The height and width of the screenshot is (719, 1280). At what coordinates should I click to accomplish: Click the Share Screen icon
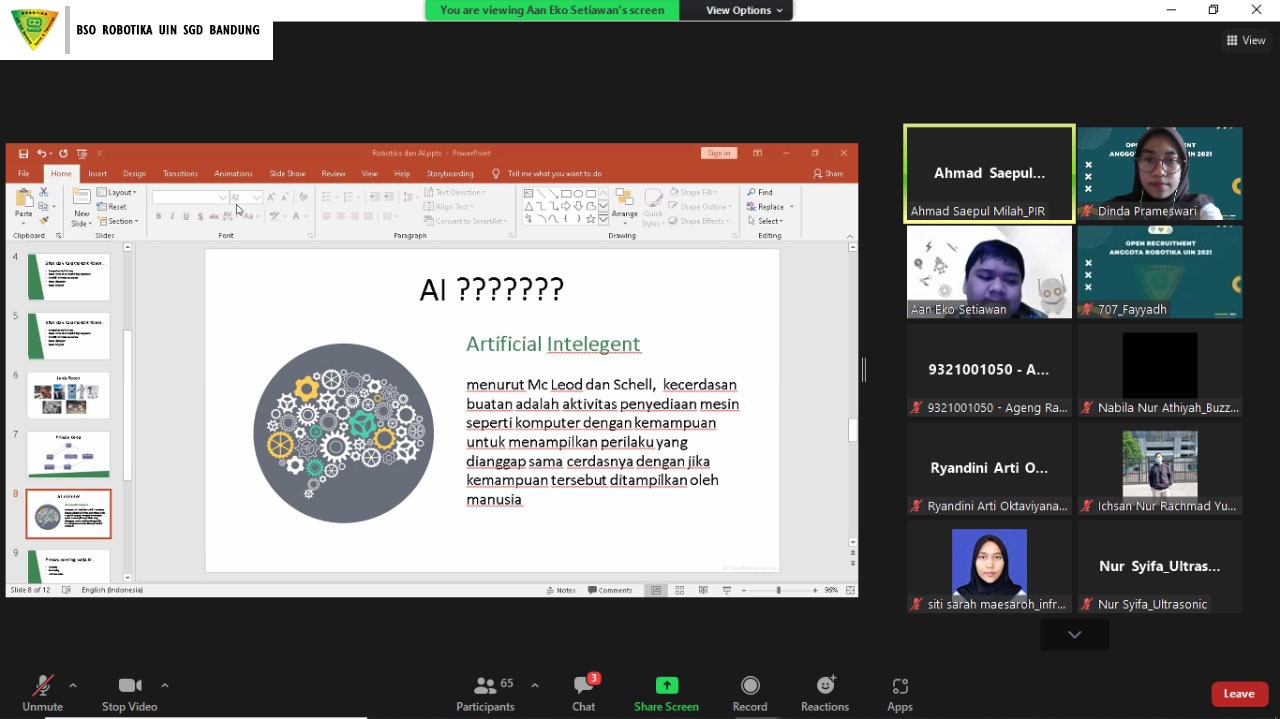tap(666, 686)
